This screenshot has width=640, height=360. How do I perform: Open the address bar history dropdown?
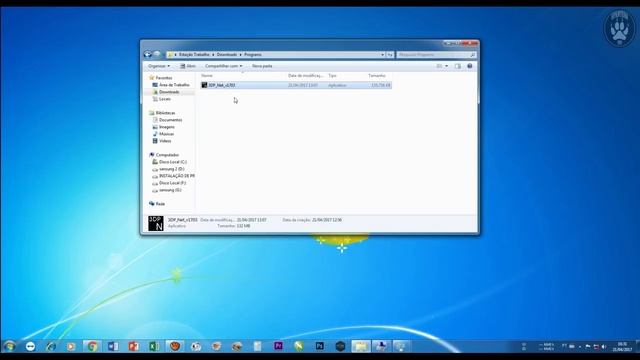(x=382, y=55)
